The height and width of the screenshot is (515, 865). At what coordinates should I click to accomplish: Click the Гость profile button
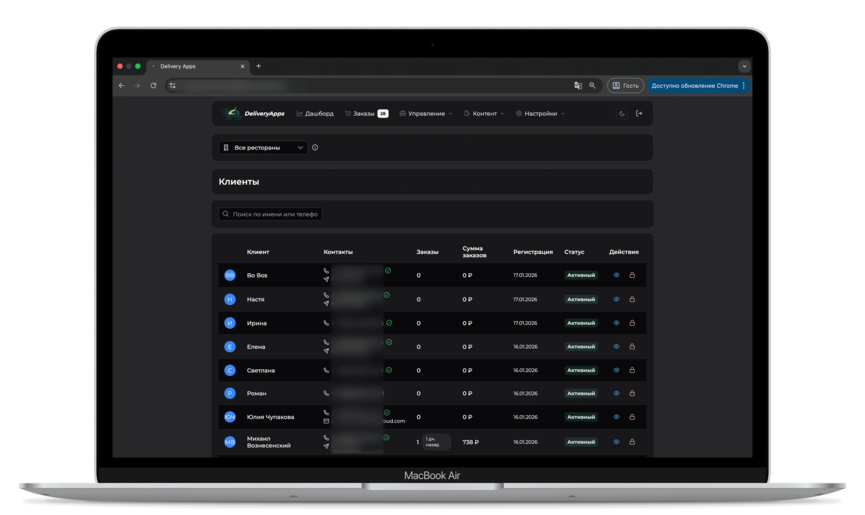click(625, 86)
